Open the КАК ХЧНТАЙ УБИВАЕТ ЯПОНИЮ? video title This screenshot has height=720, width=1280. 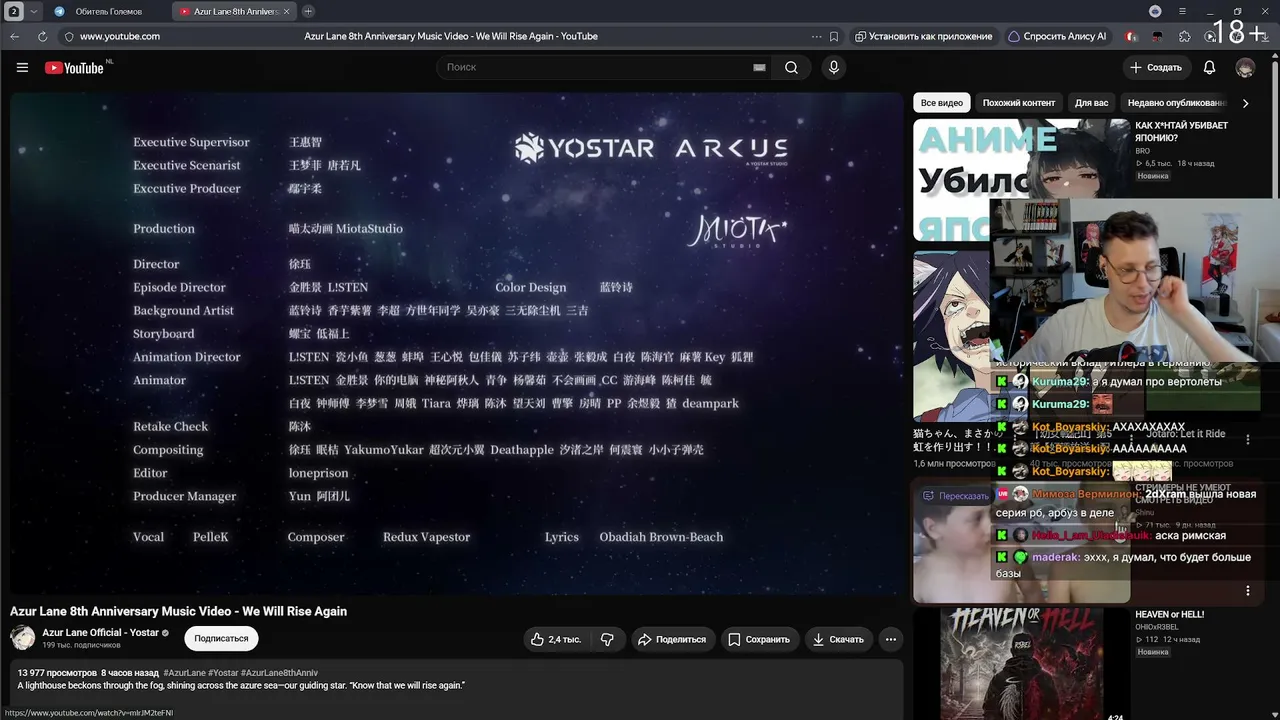coord(1182,132)
